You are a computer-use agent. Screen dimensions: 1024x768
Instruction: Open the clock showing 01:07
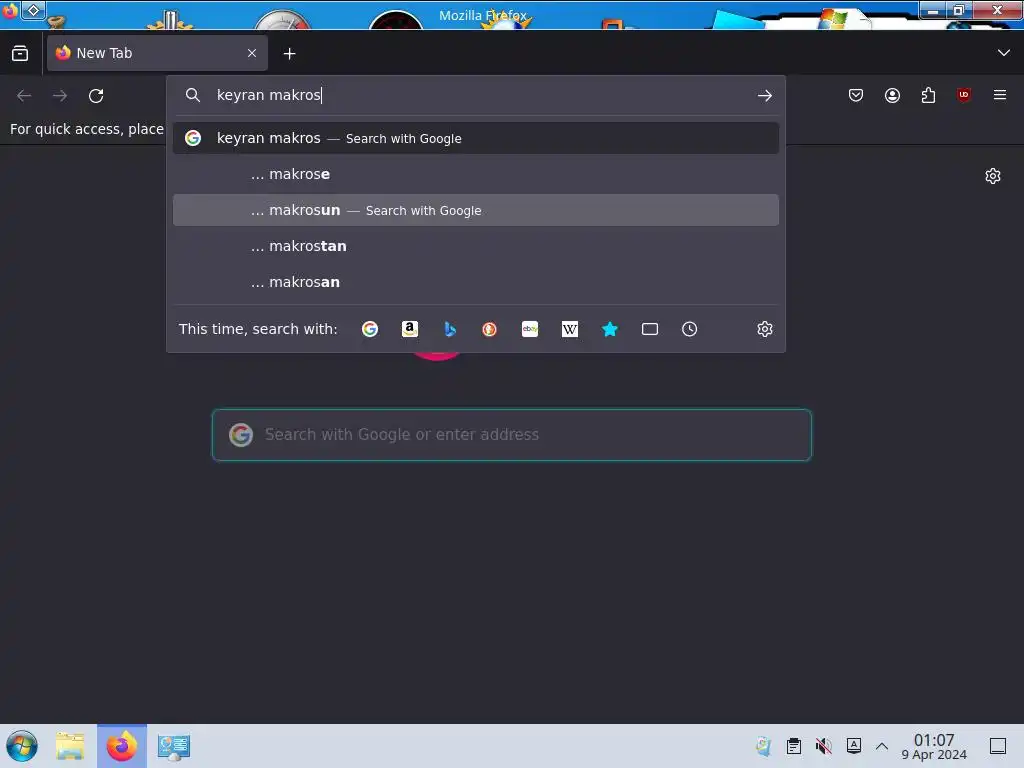coord(934,746)
